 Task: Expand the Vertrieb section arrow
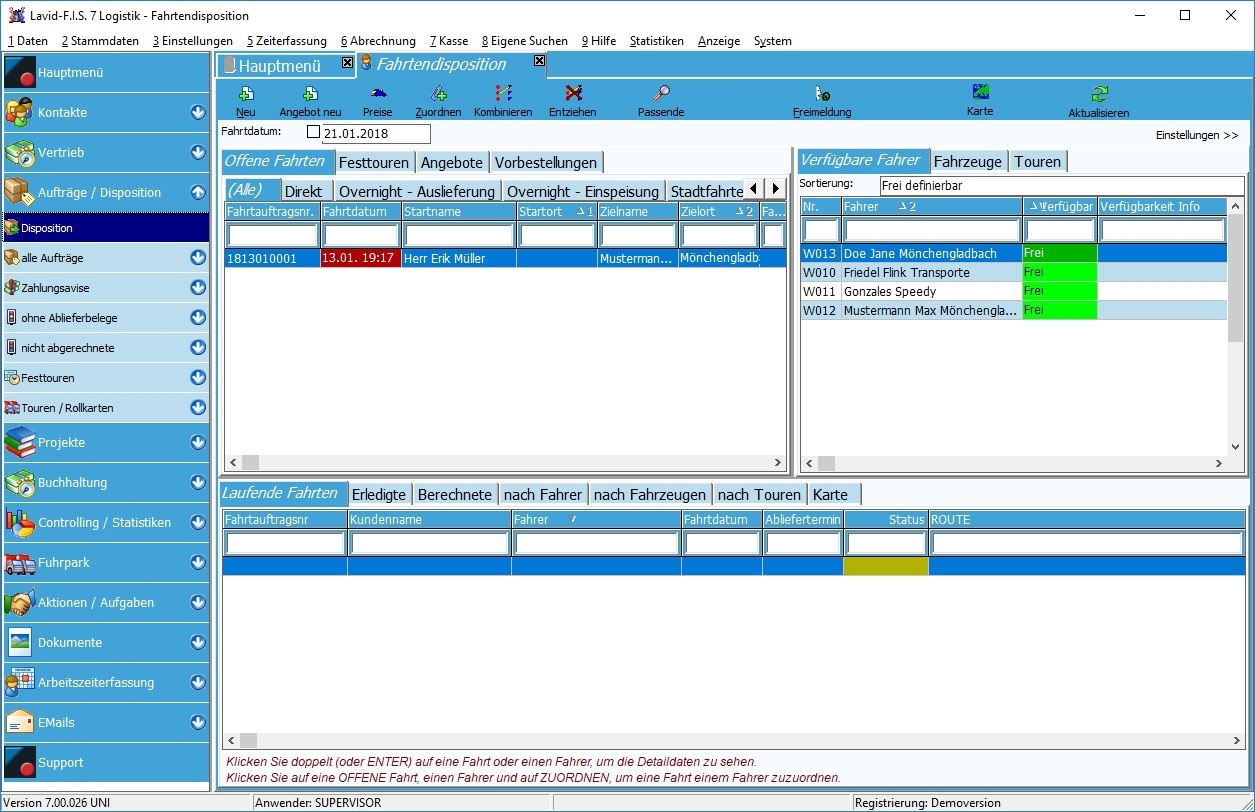(198, 152)
